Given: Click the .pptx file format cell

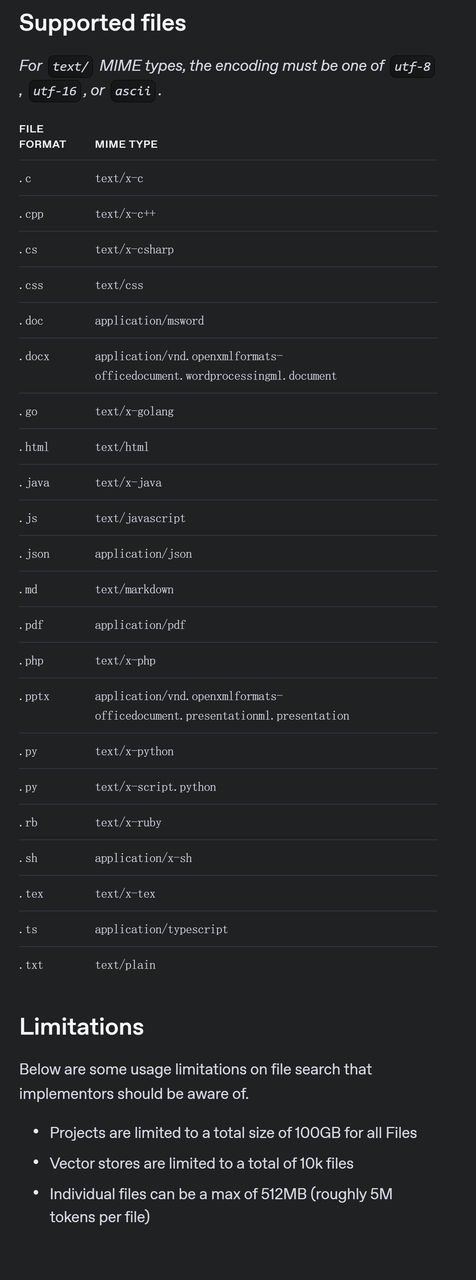Looking at the screenshot, I should point(34,696).
